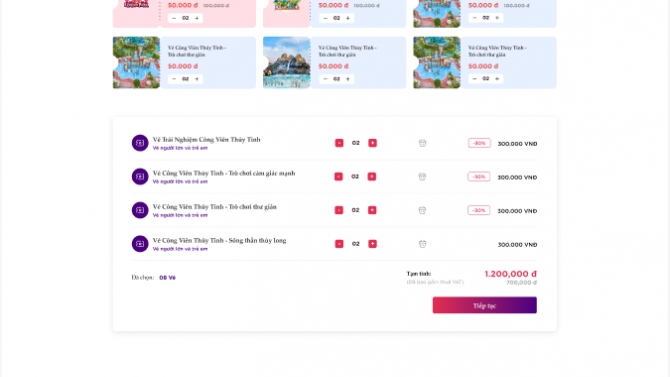Image resolution: width=670 pixels, height=377 pixels.
Task: Click 'Vé người lớn và trẻ em' under Sóng thần thủy long
Action: (180, 249)
